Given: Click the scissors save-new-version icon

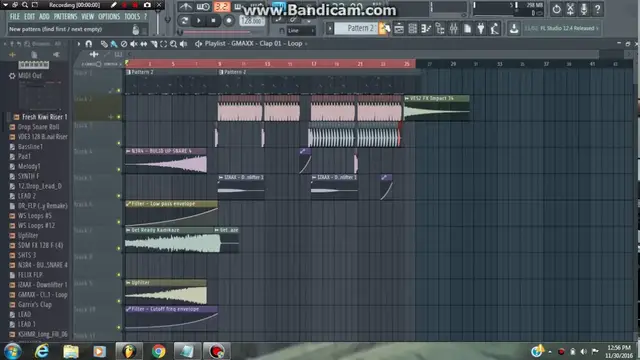Looking at the screenshot, I should point(570,9).
